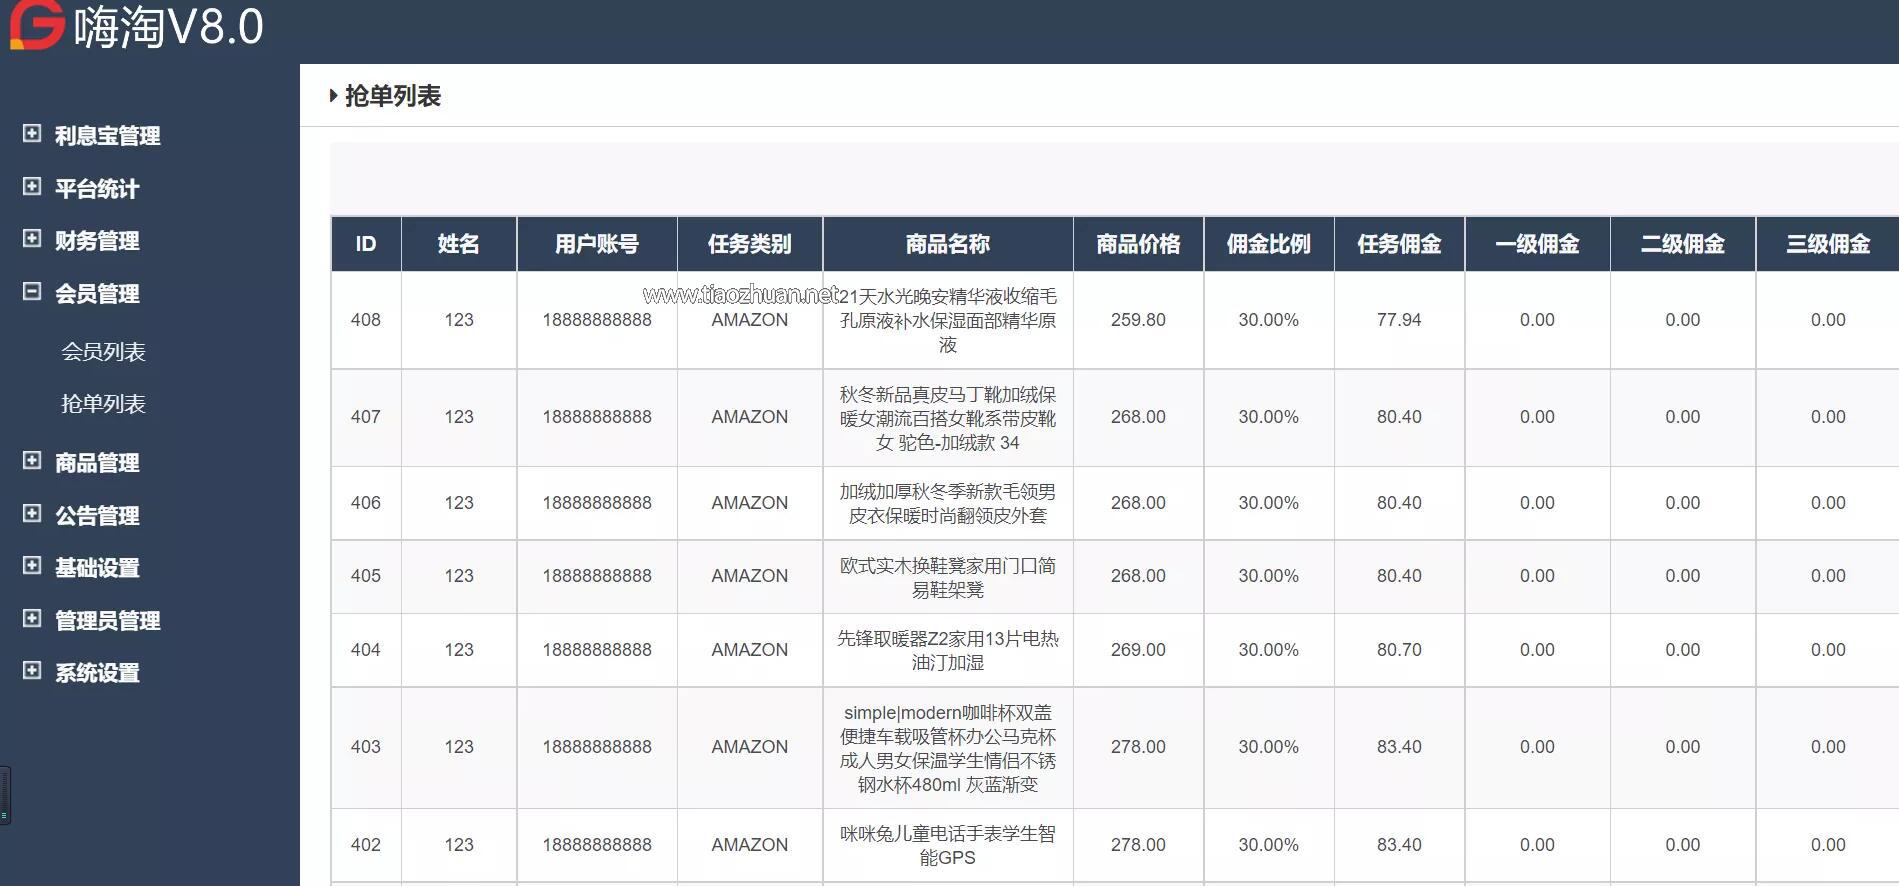Screen dimensions: 1899x886
Task: Click the 用户账号 column header
Action: tap(597, 244)
